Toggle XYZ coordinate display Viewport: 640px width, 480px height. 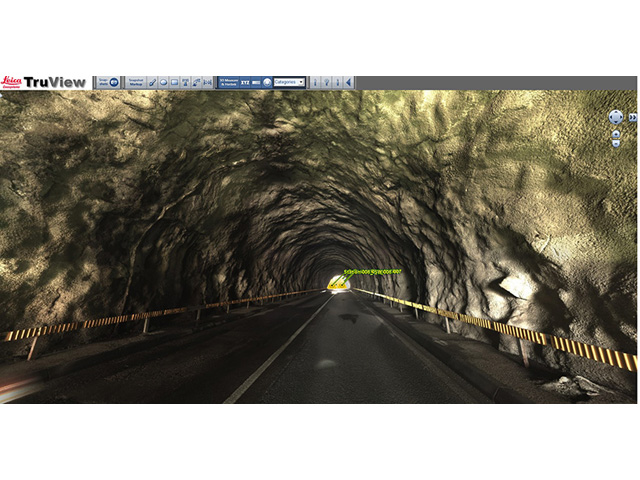click(244, 82)
